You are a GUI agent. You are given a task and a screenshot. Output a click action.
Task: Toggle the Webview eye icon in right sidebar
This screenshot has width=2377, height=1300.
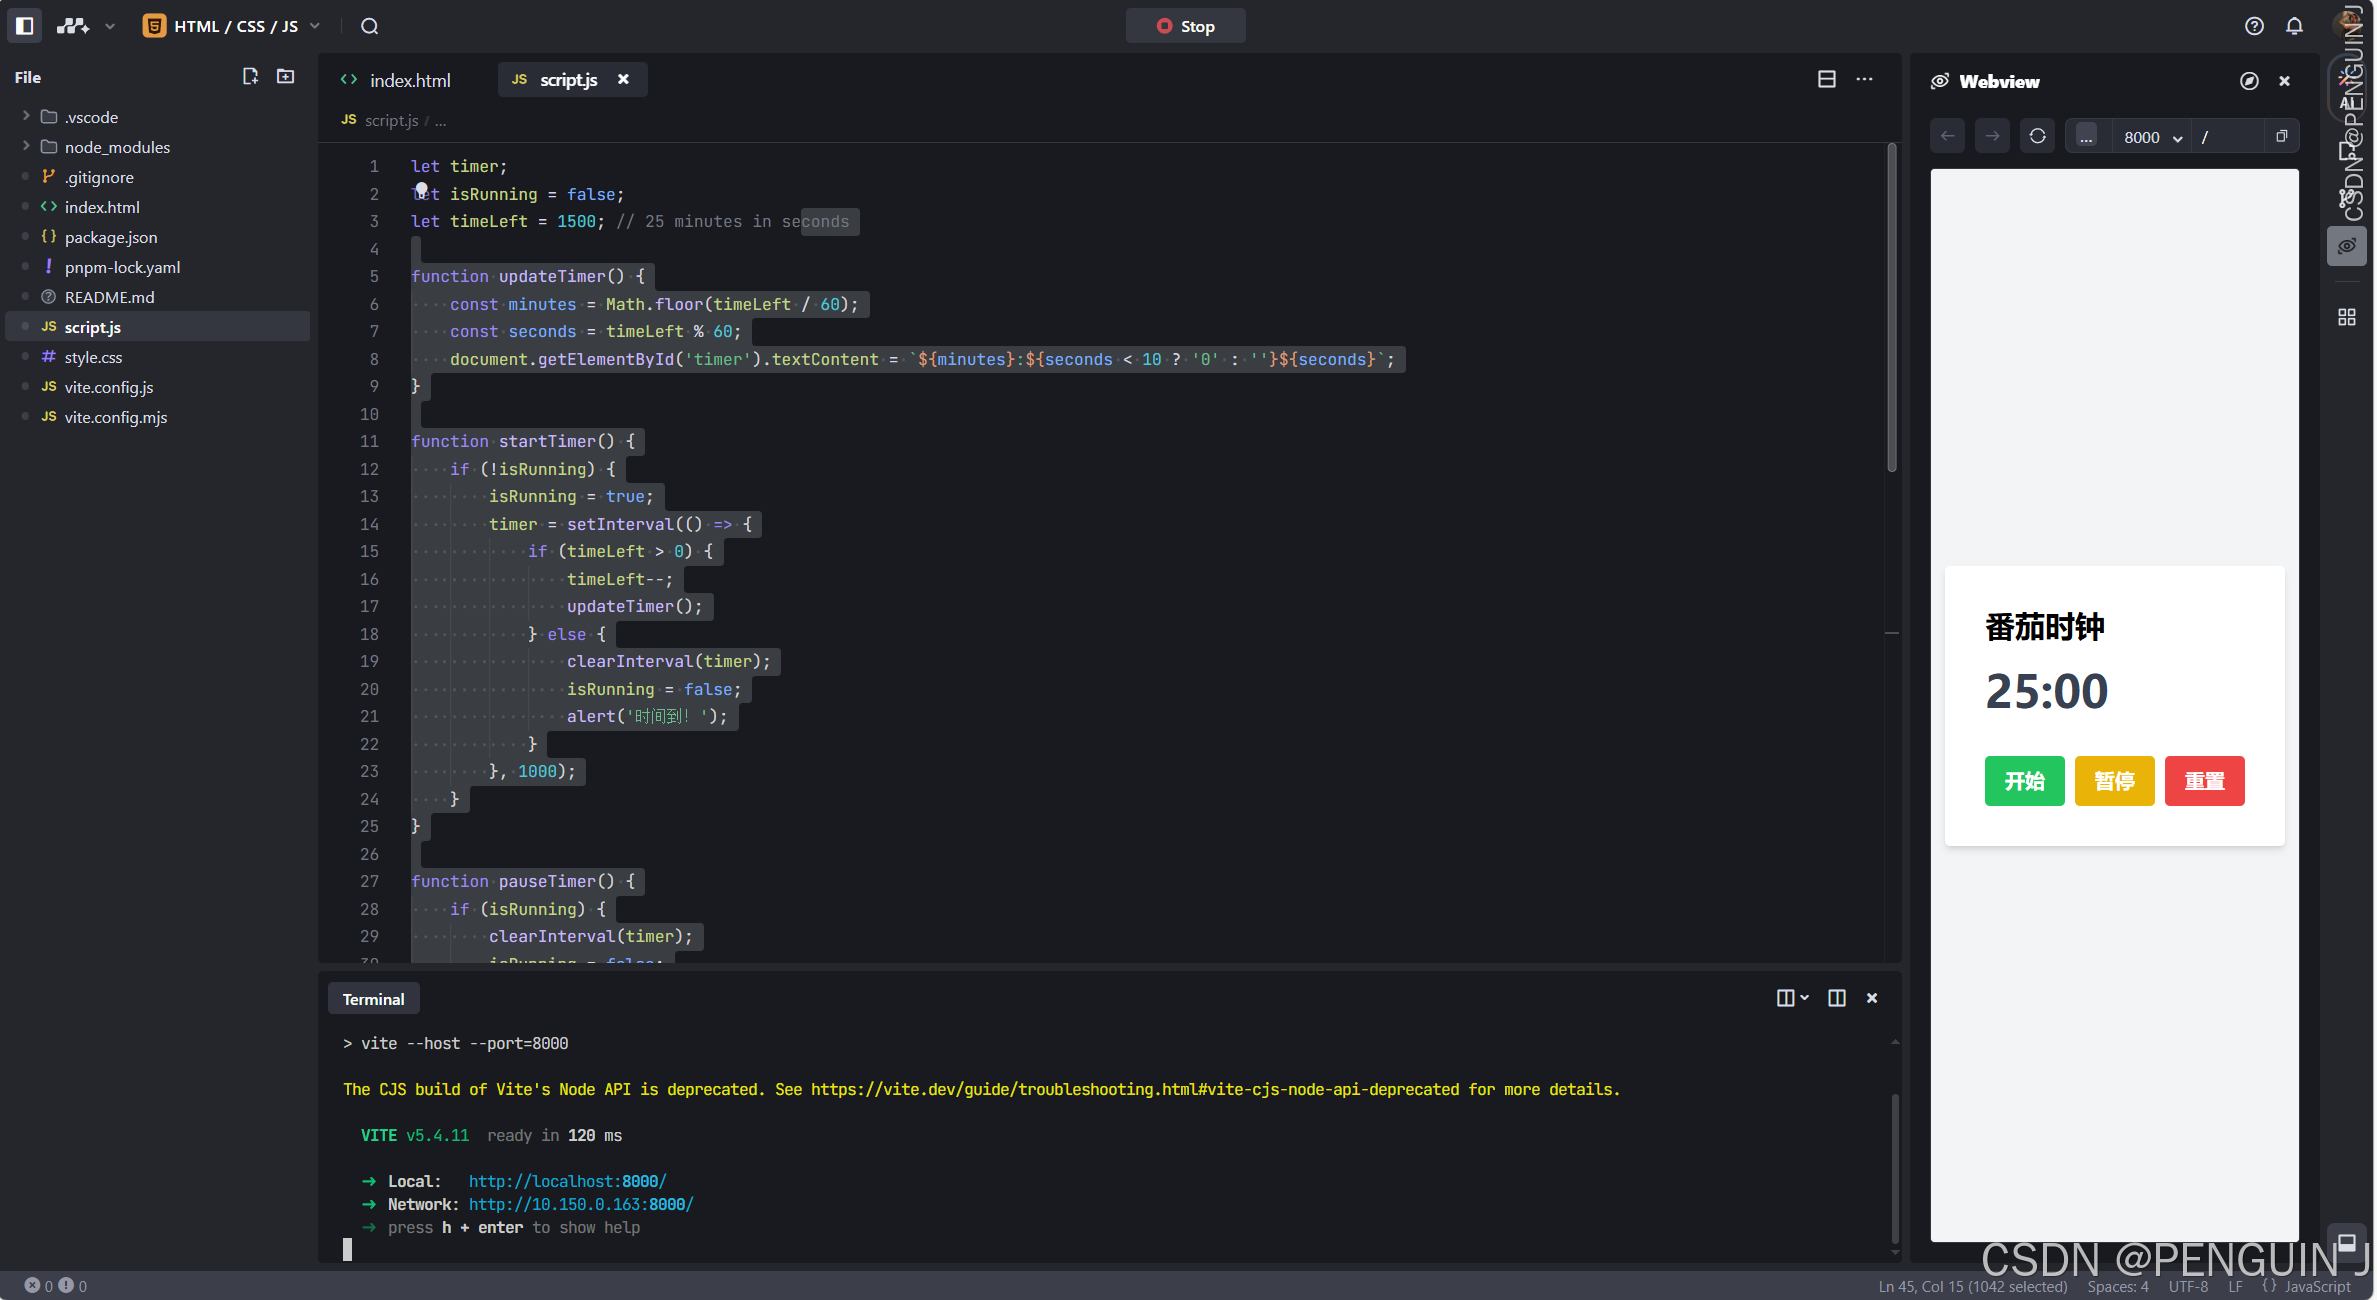[2346, 246]
